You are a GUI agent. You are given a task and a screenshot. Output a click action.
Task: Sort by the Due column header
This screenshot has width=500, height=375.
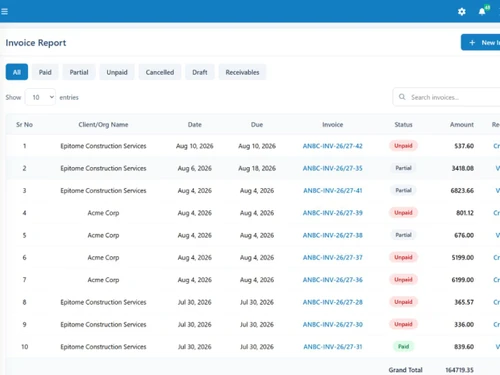point(257,125)
